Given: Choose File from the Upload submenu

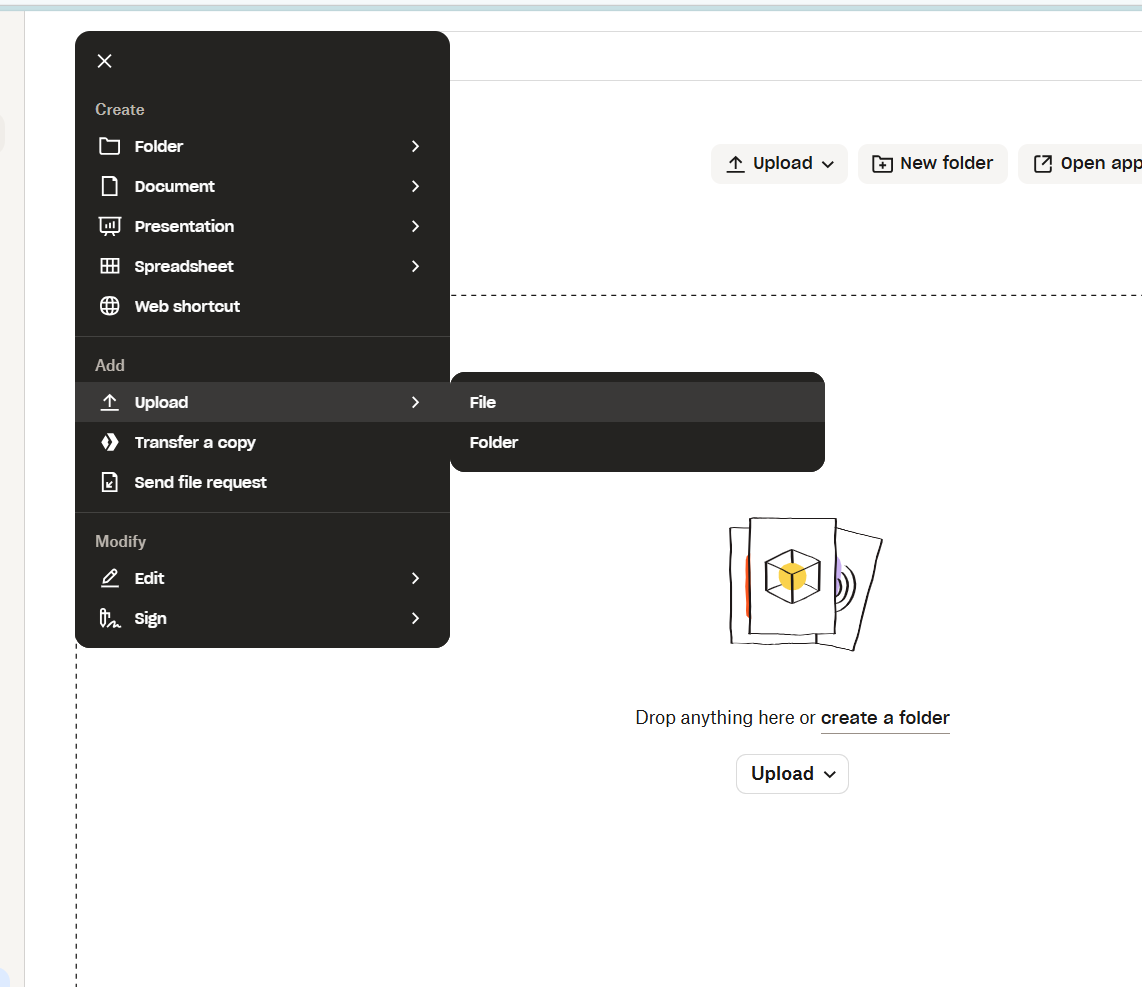Looking at the screenshot, I should (x=483, y=402).
